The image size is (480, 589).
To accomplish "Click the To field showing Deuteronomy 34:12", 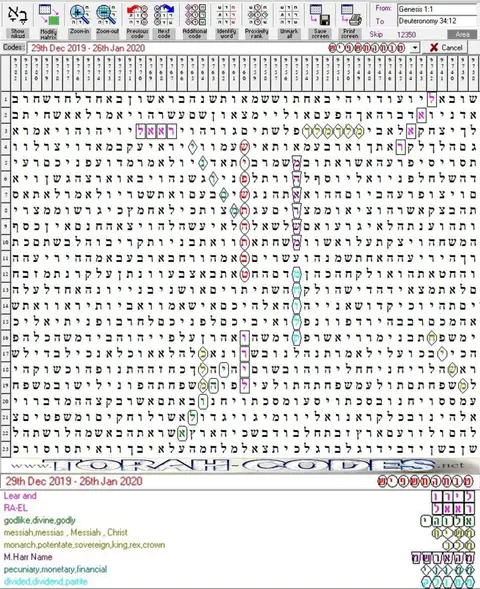I will tap(437, 21).
